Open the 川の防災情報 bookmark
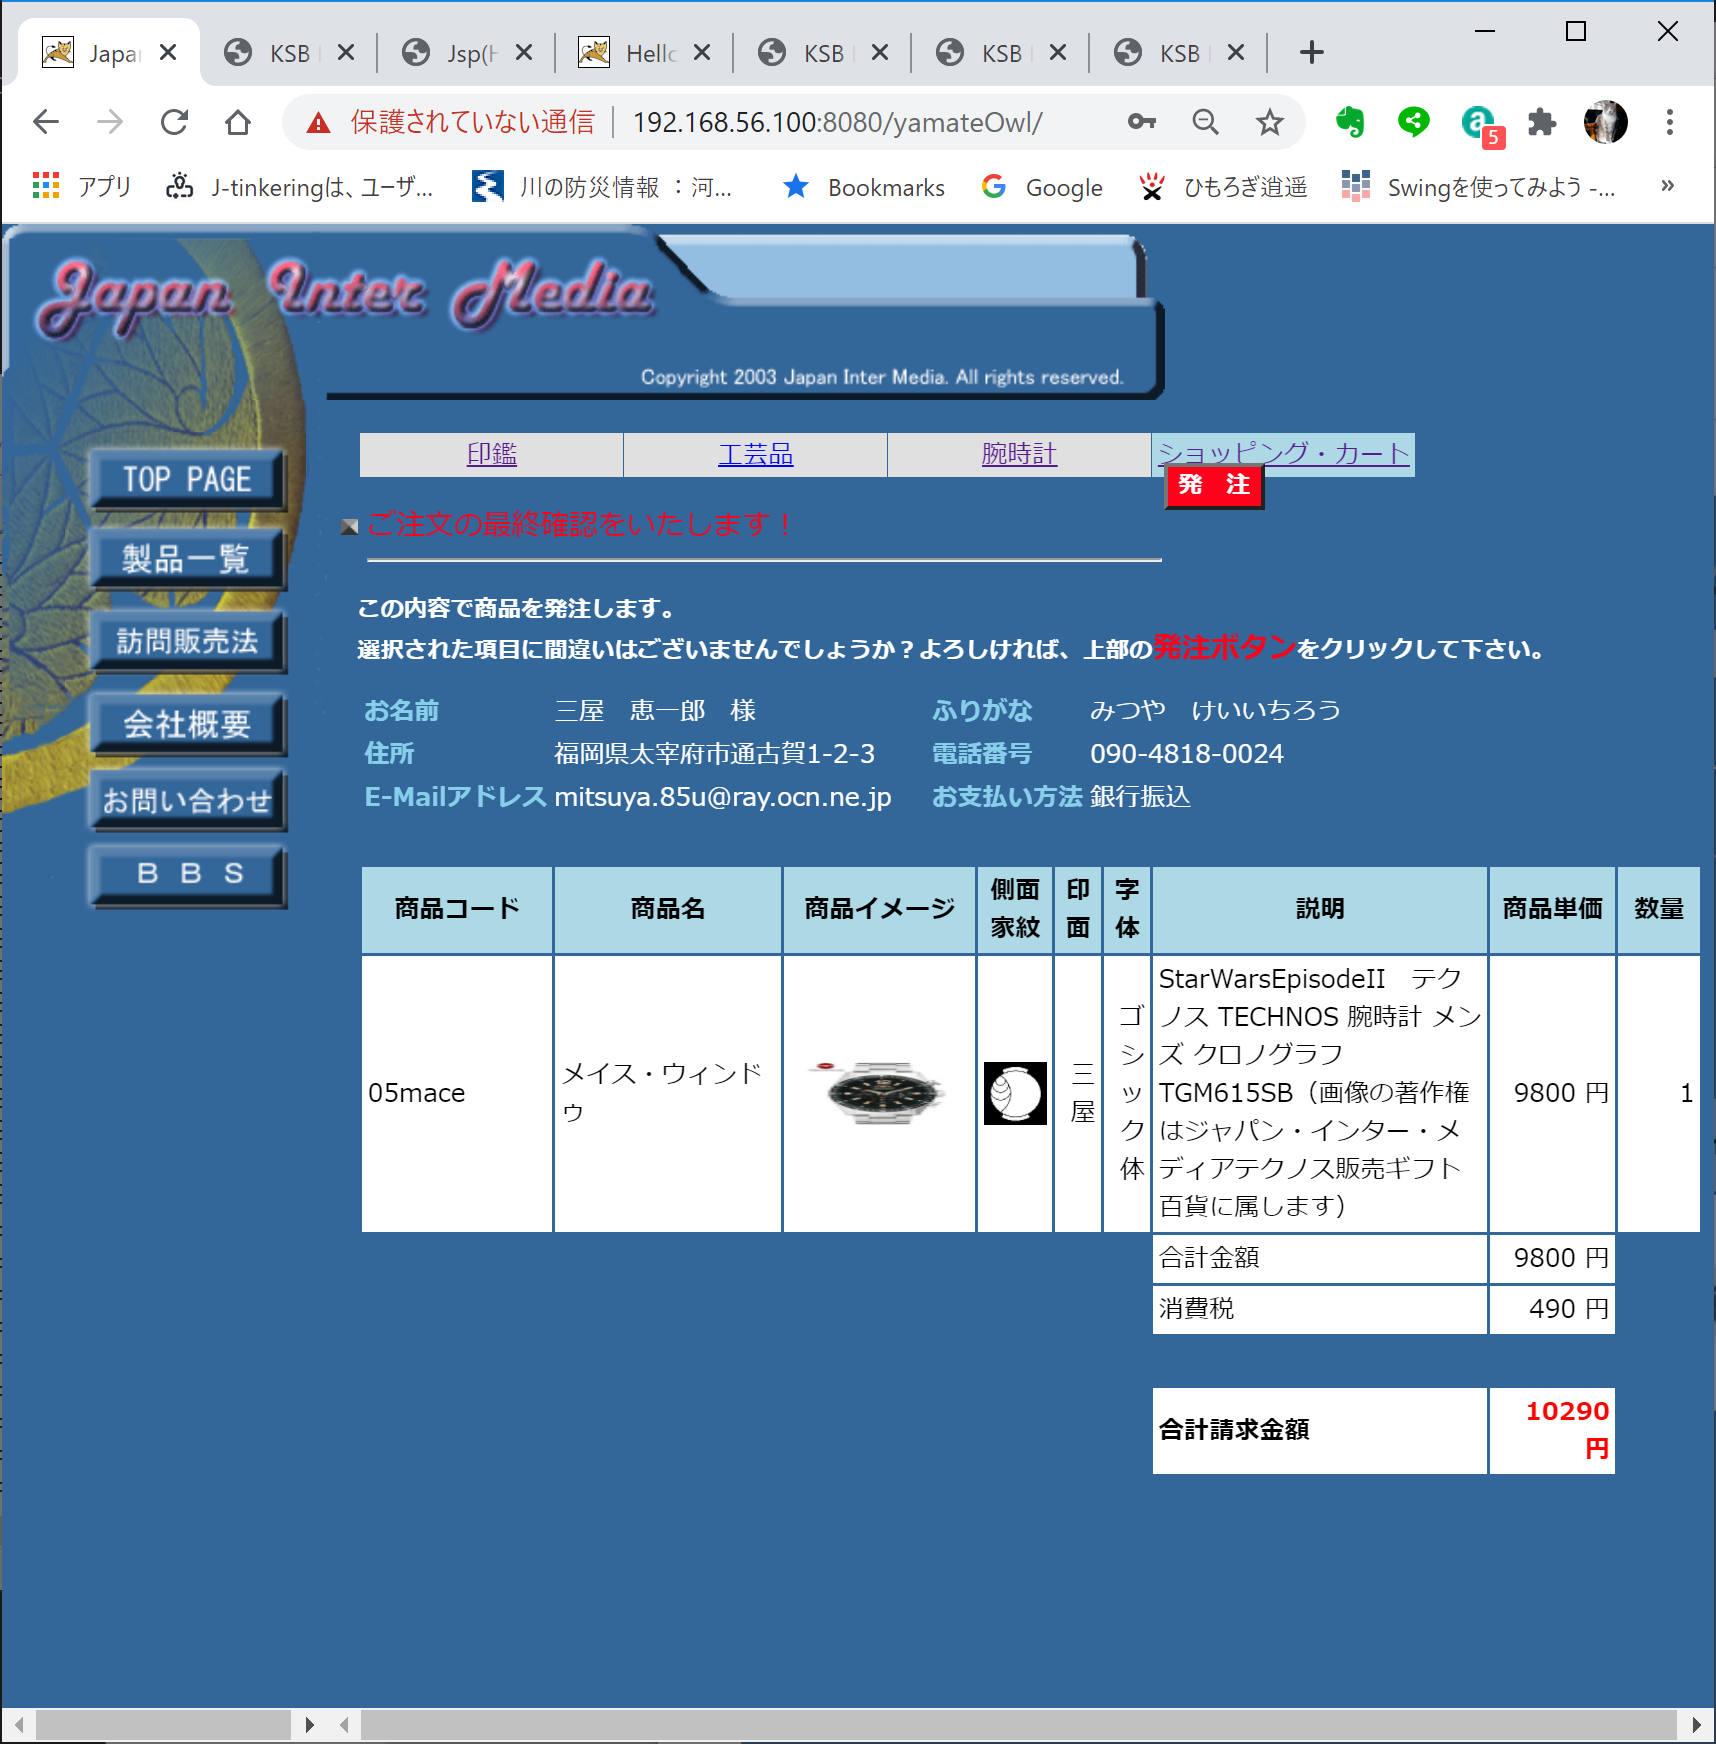Screen dimensions: 1716x1744 (602, 187)
